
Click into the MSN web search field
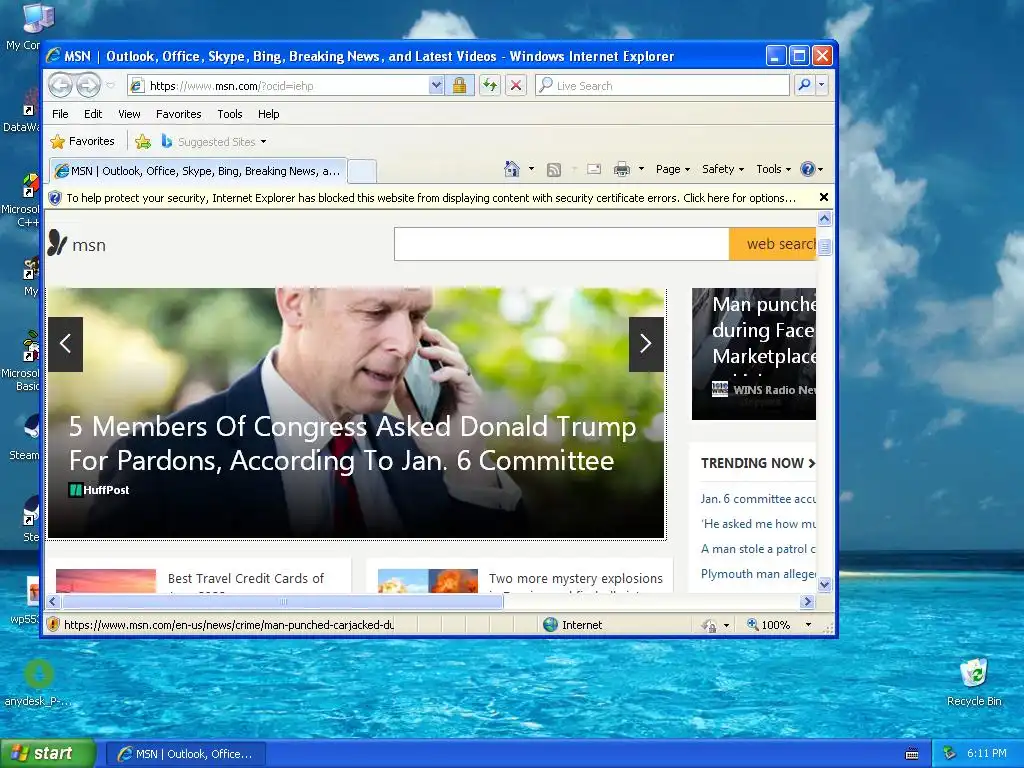[x=562, y=244]
